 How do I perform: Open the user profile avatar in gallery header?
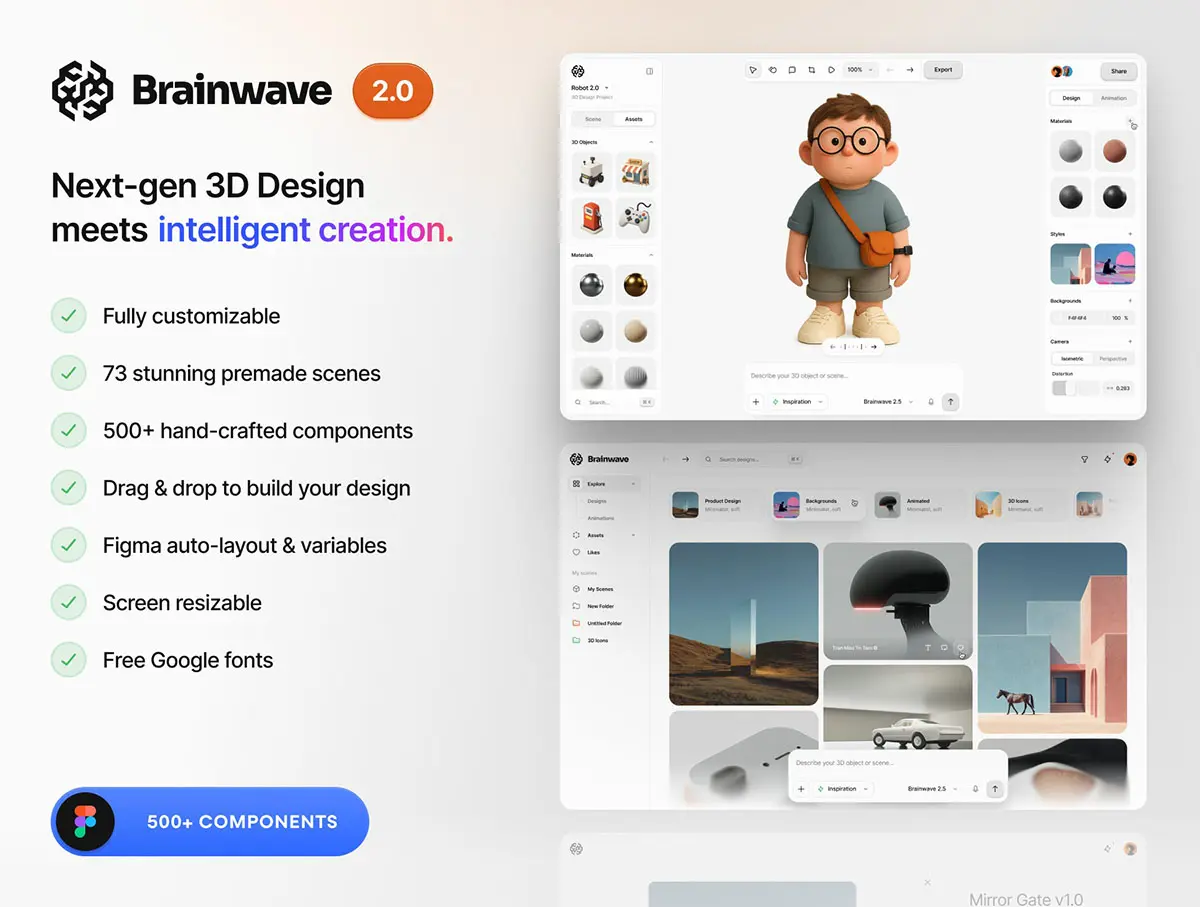point(1130,460)
